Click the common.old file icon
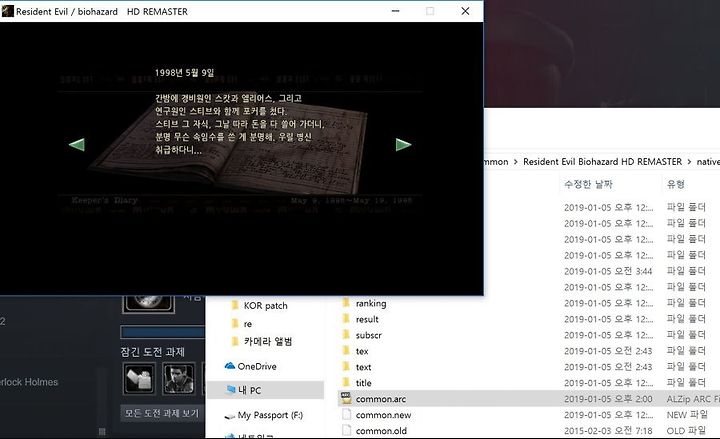Viewport: 720px width, 439px height. tap(347, 431)
